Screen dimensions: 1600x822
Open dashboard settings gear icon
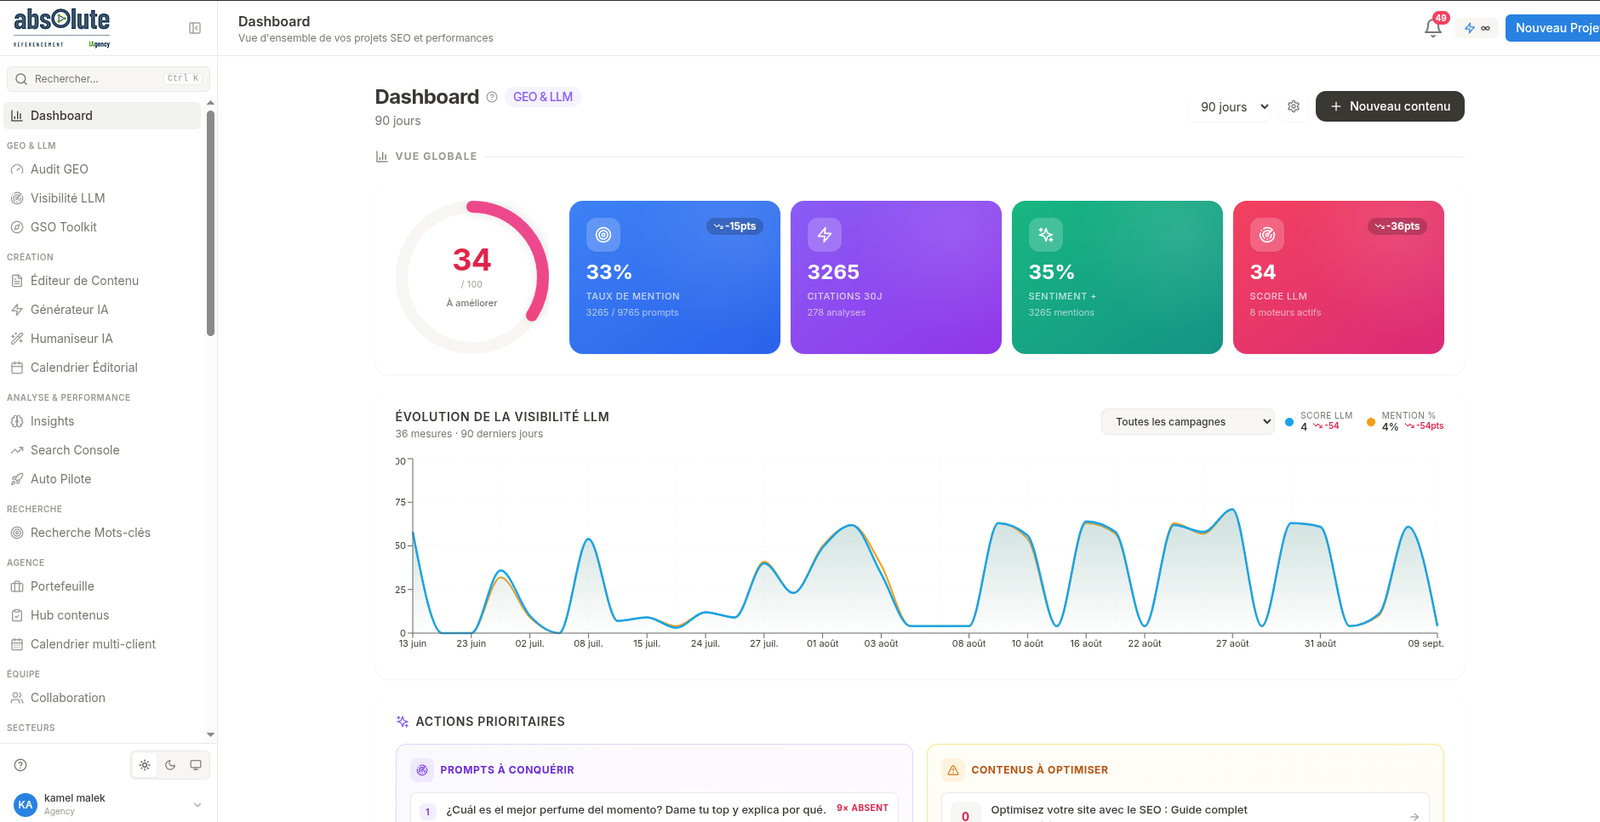point(1294,106)
